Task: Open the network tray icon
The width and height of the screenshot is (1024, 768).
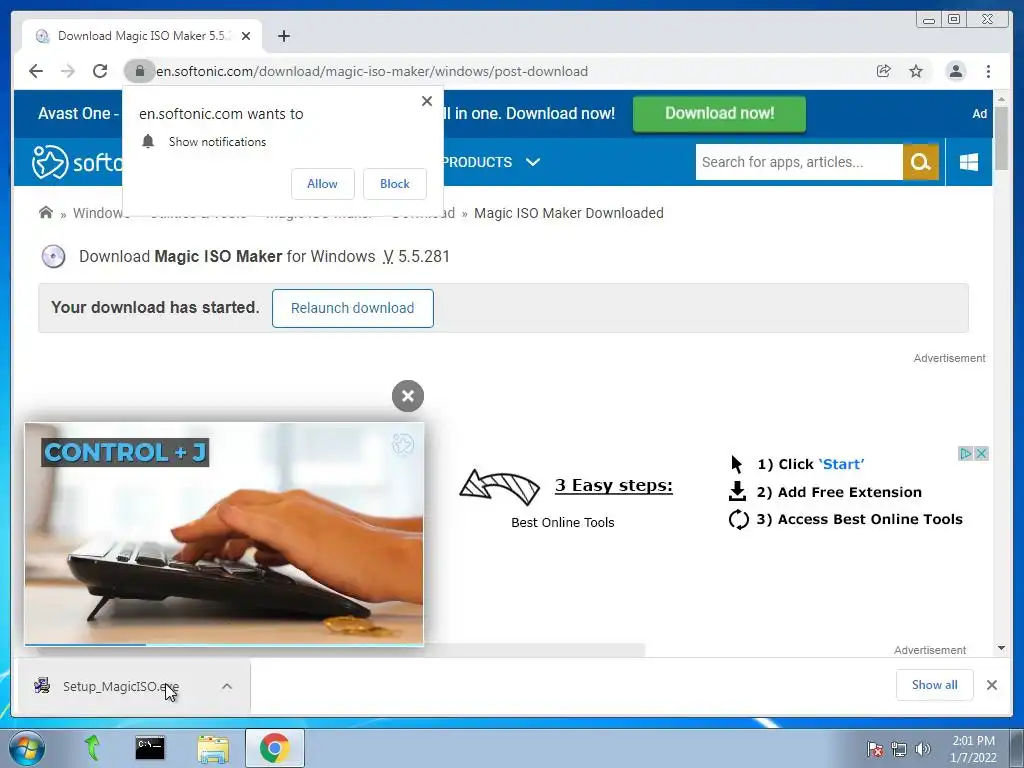Action: pyautogui.click(x=899, y=749)
